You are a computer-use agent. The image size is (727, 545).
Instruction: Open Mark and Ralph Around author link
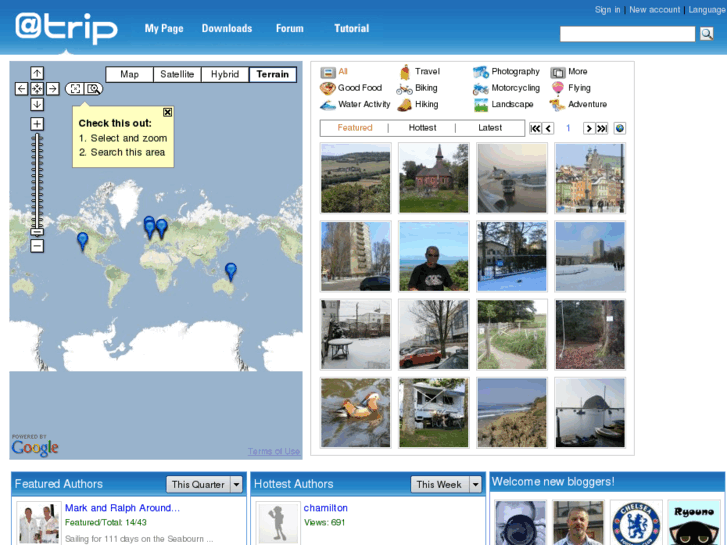pyautogui.click(x=122, y=508)
